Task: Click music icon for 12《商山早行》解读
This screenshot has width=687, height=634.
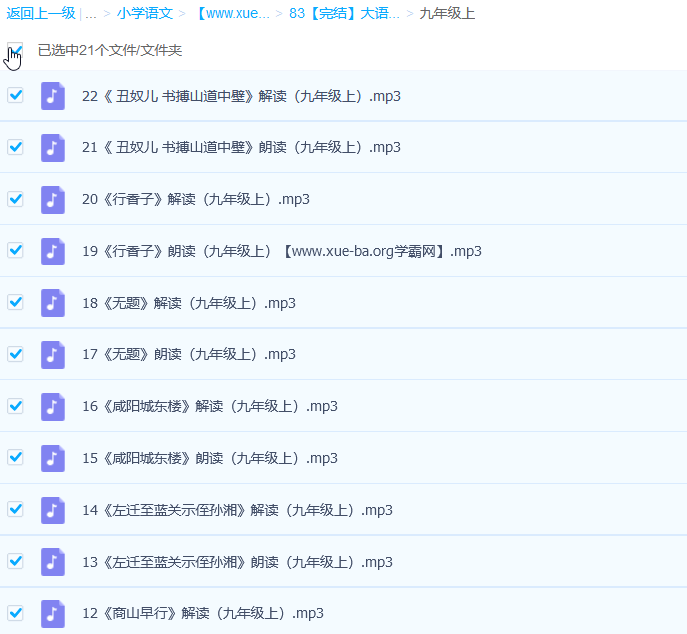Action: click(x=53, y=613)
